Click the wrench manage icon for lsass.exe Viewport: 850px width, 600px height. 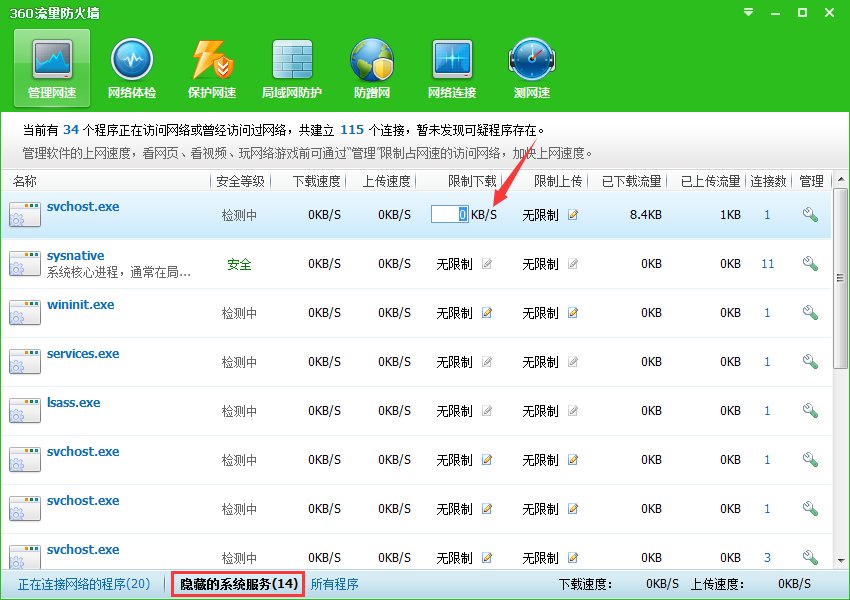pyautogui.click(x=811, y=410)
